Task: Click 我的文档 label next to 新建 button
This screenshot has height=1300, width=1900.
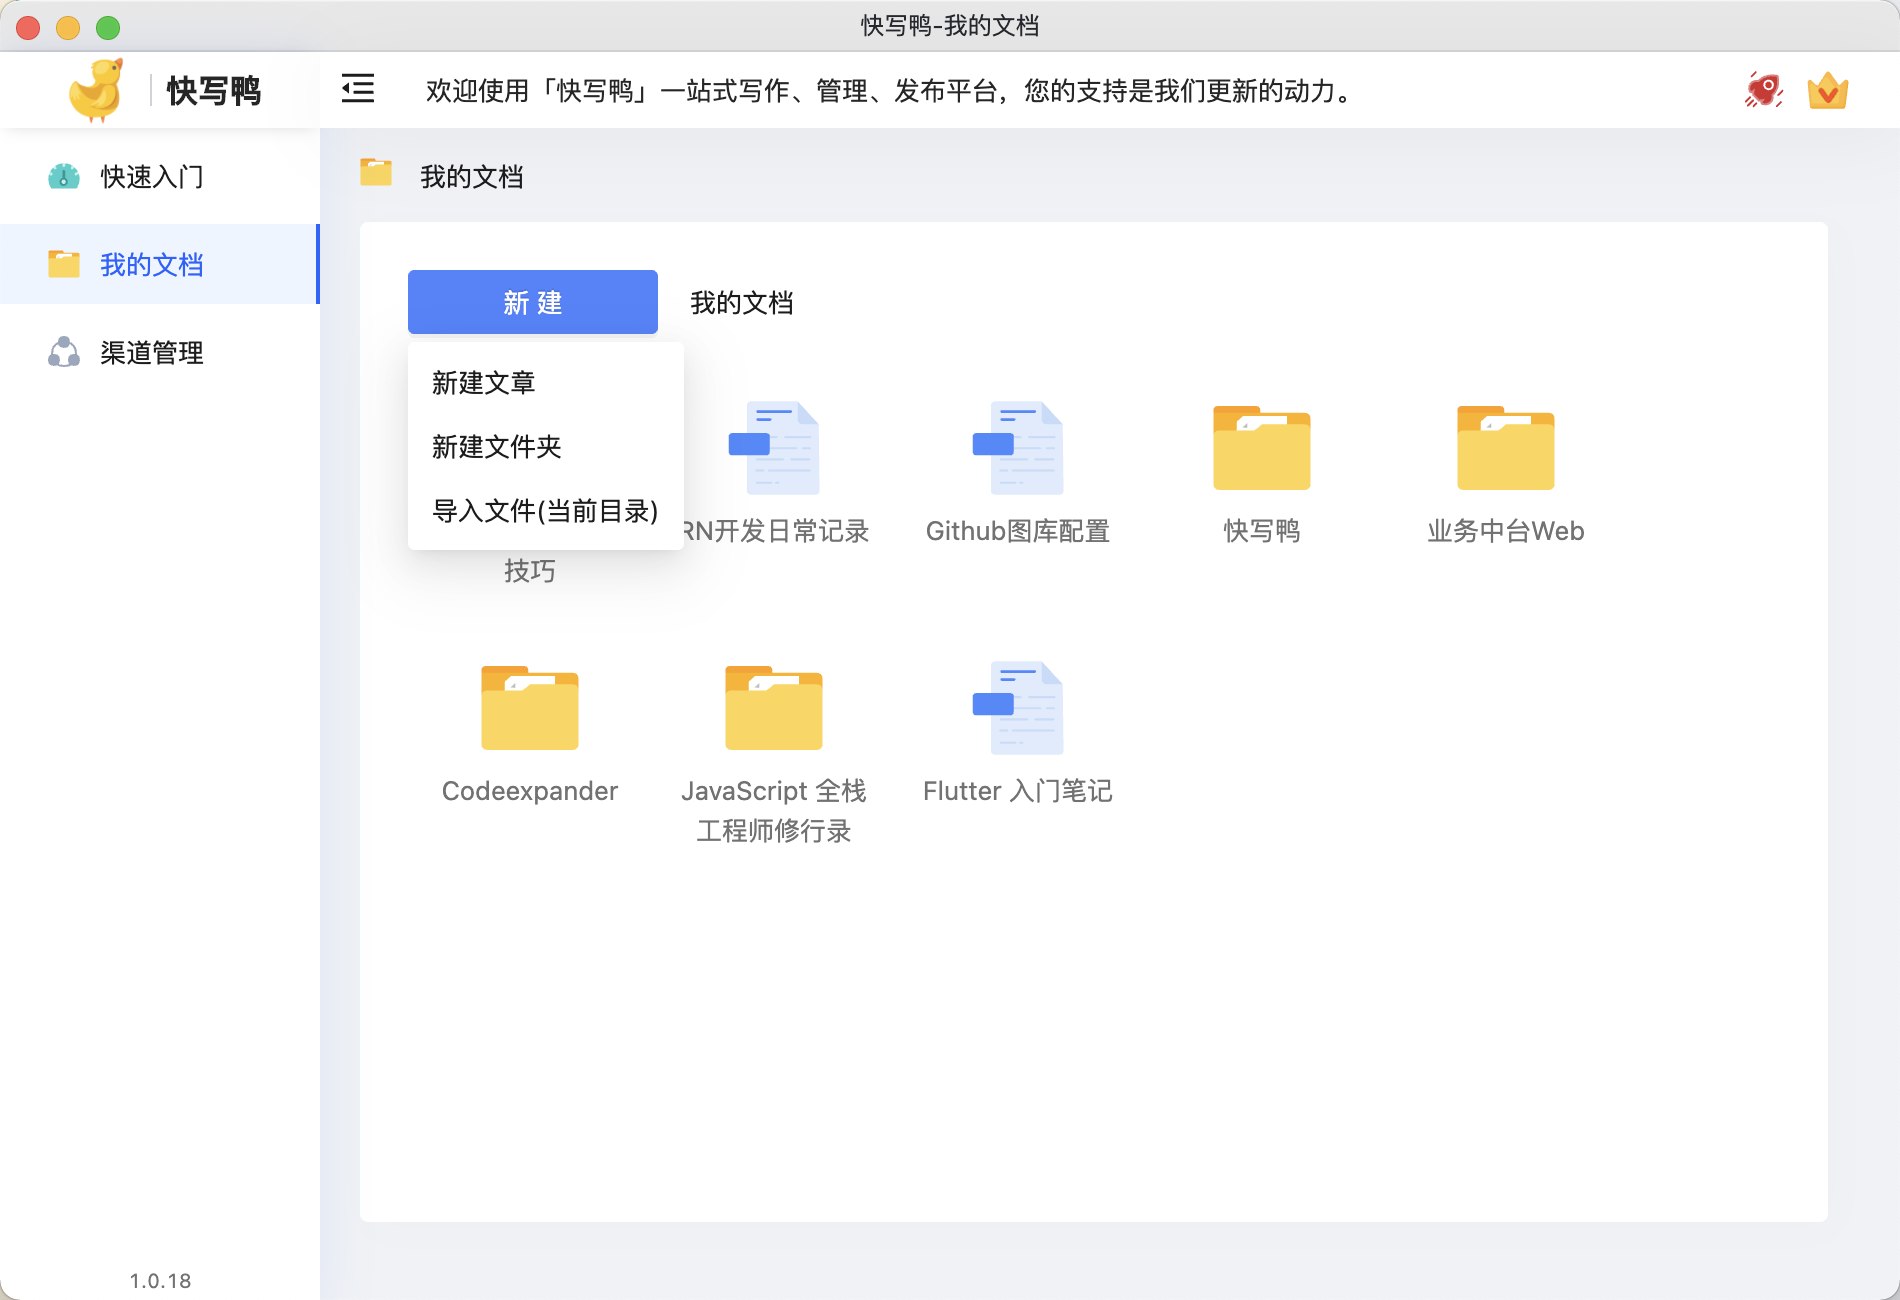Action: (741, 302)
